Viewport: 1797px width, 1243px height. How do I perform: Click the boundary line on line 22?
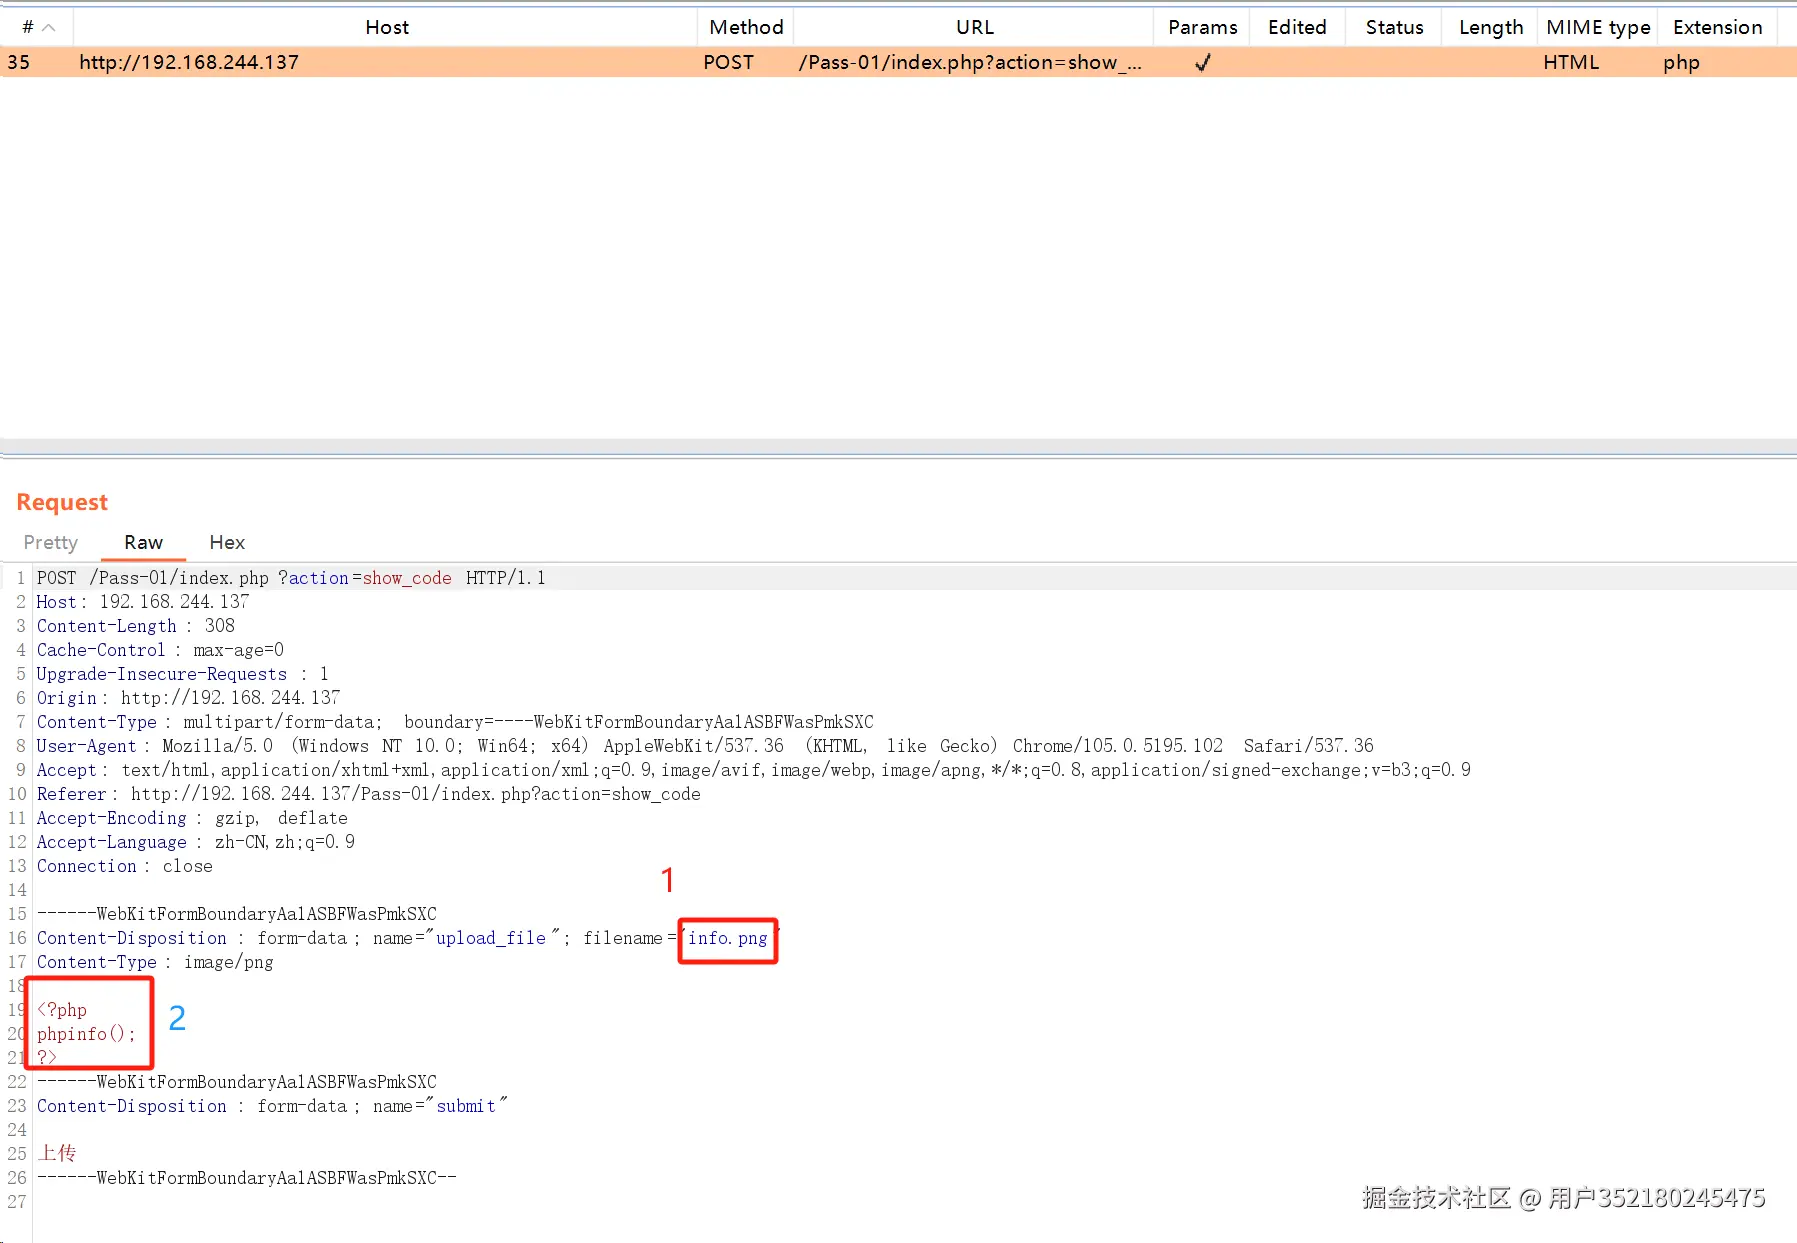pyautogui.click(x=237, y=1082)
